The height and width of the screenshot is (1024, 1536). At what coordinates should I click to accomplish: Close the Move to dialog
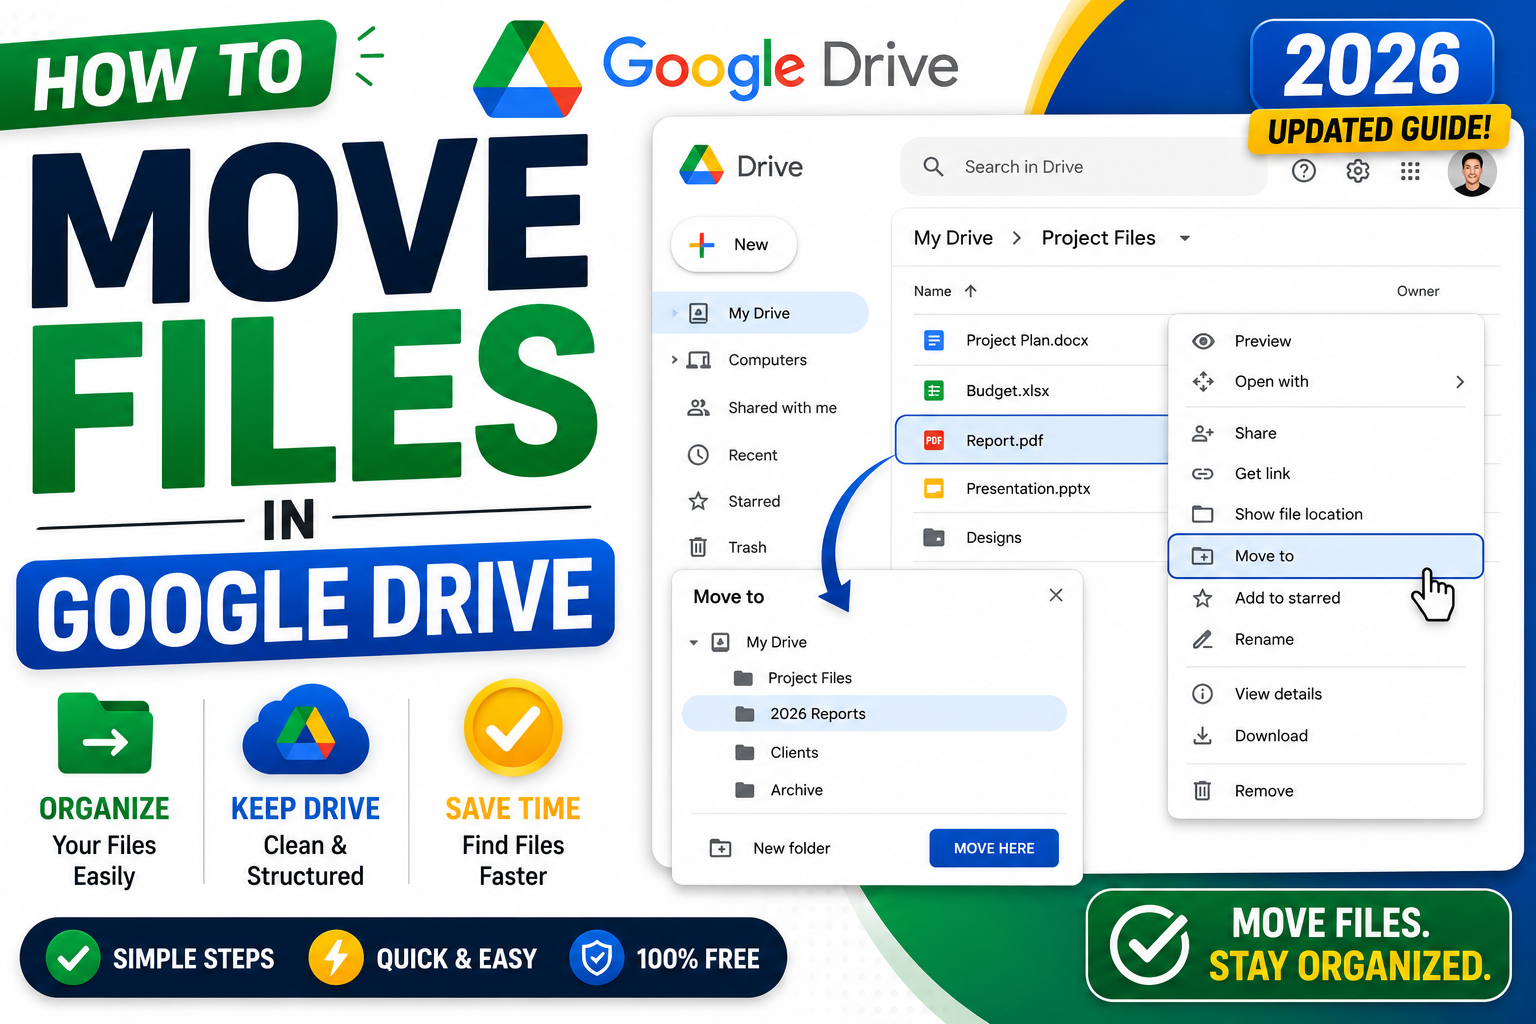click(x=1056, y=595)
